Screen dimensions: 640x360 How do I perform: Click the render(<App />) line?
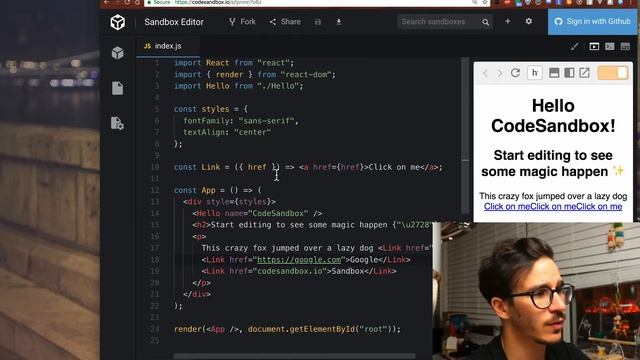pyautogui.click(x=287, y=329)
